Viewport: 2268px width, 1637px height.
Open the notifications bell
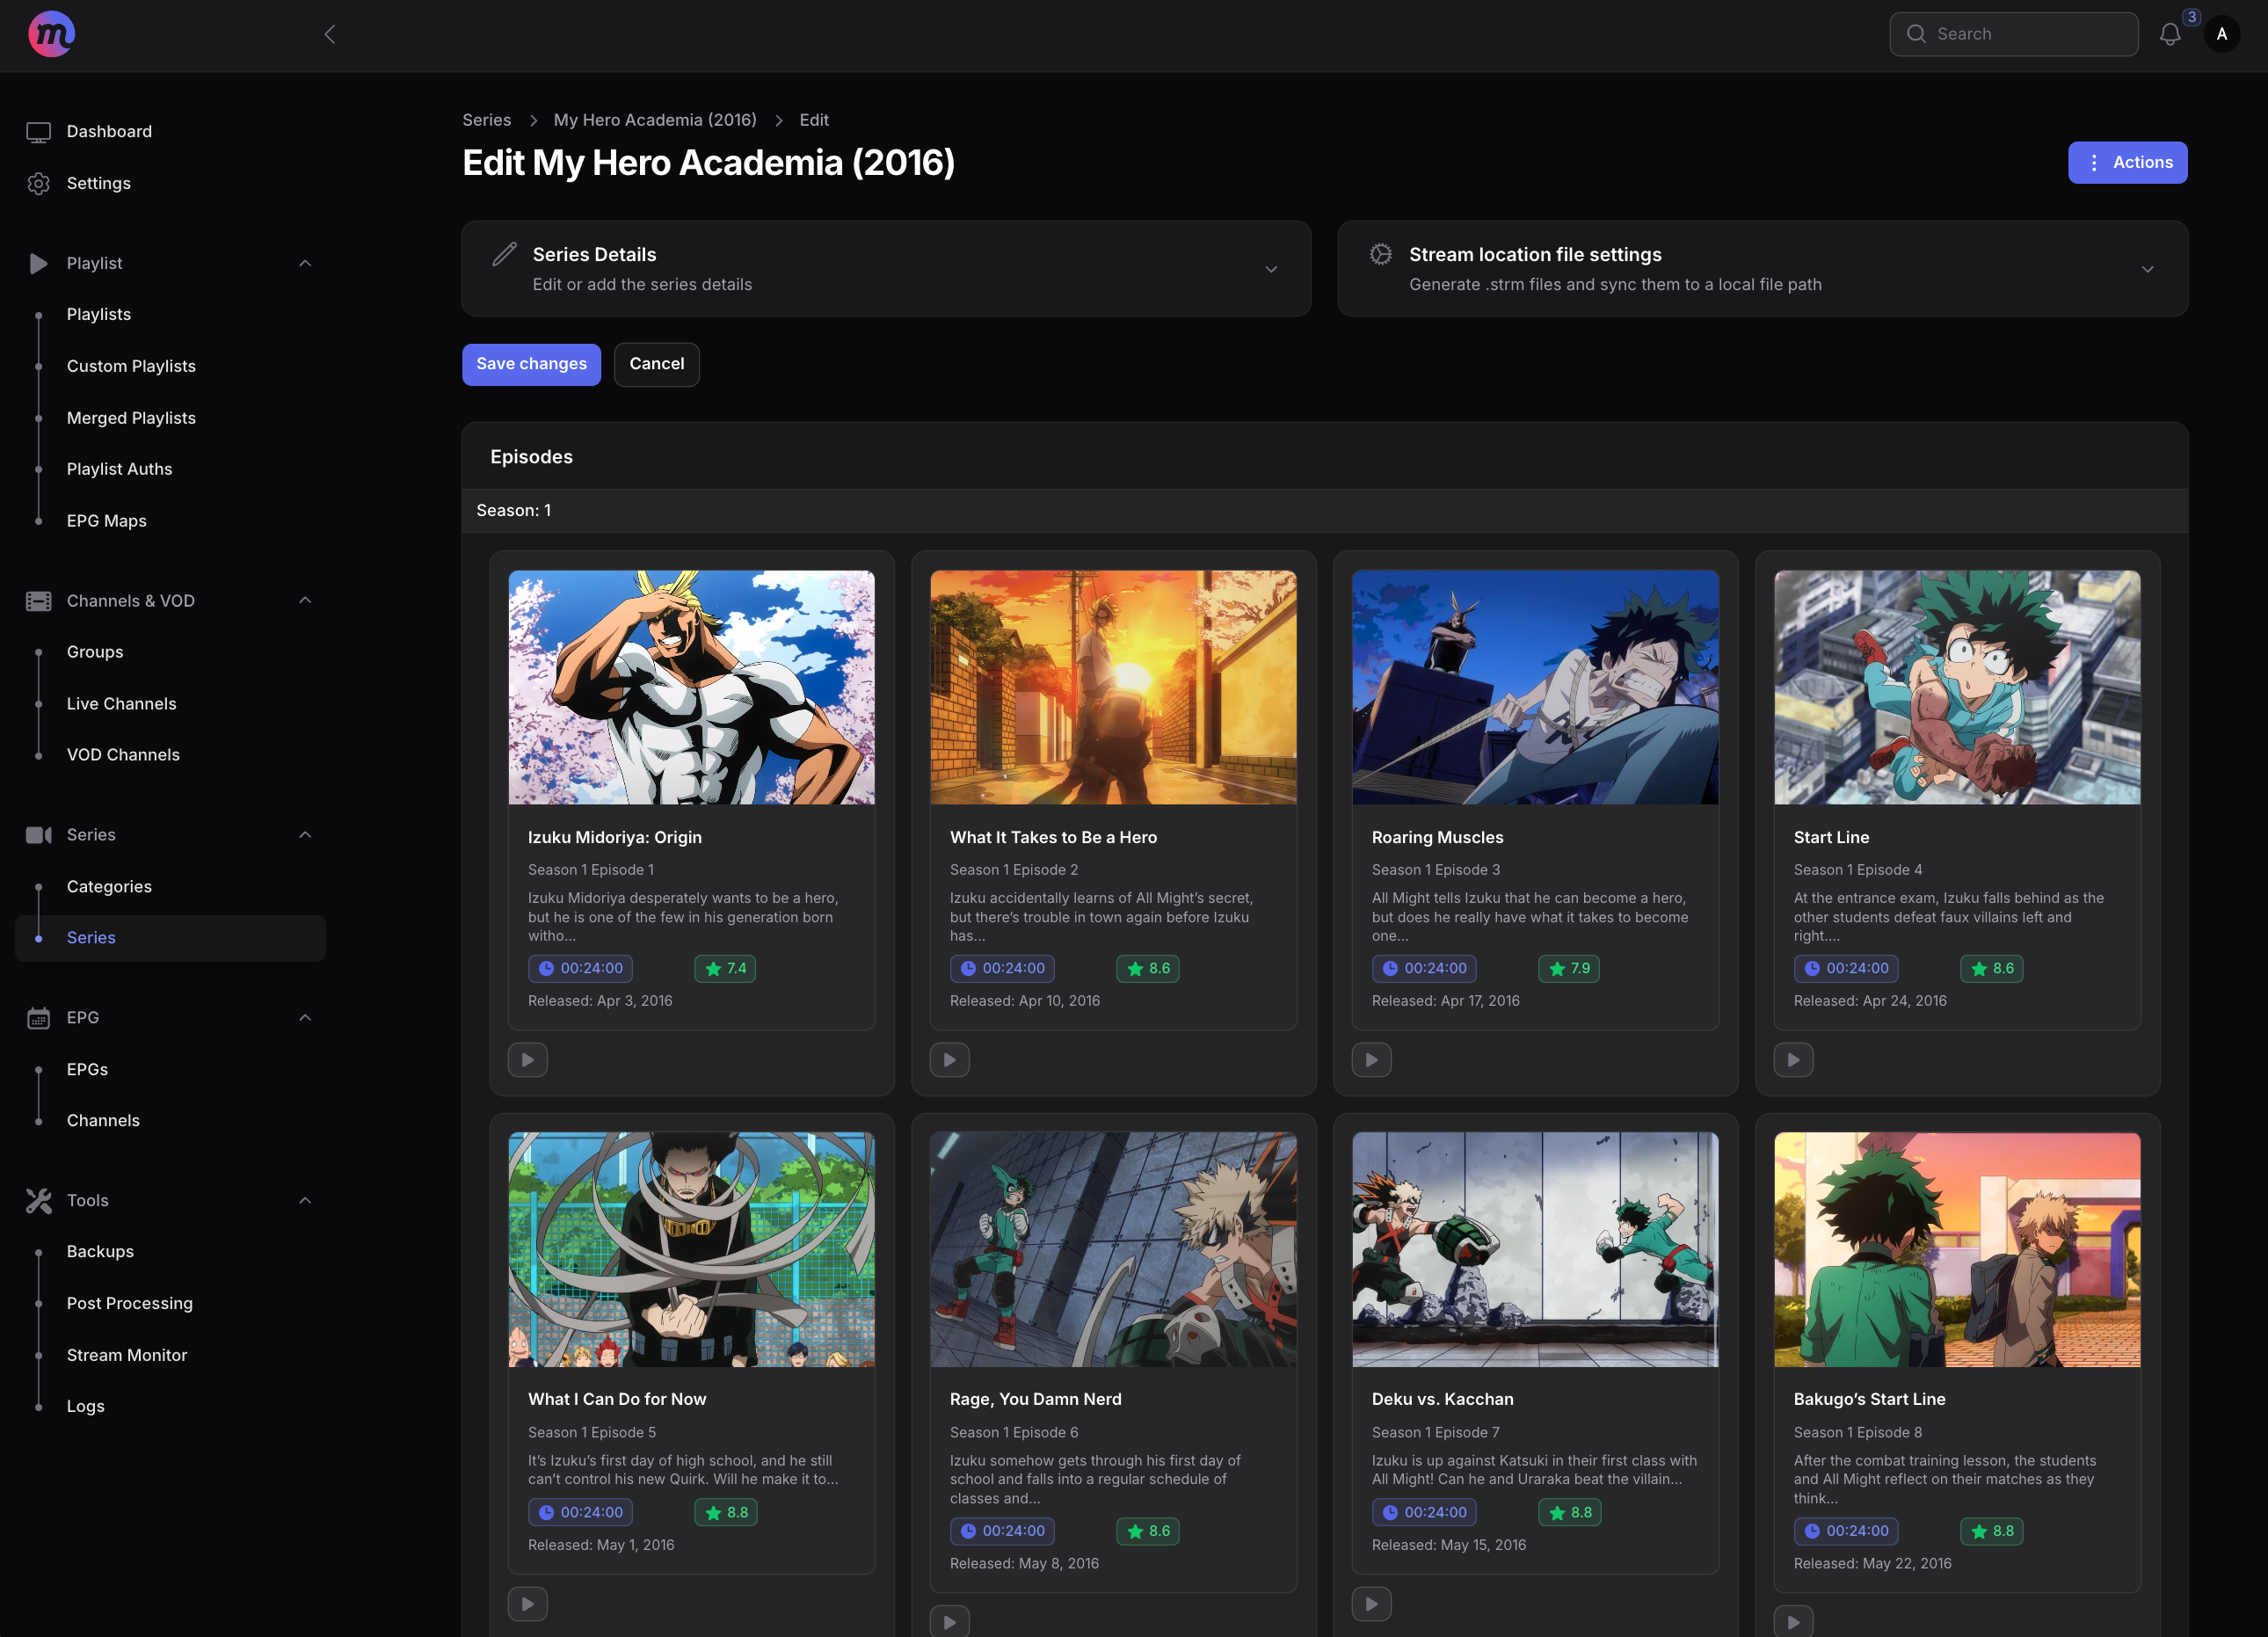(x=2170, y=33)
